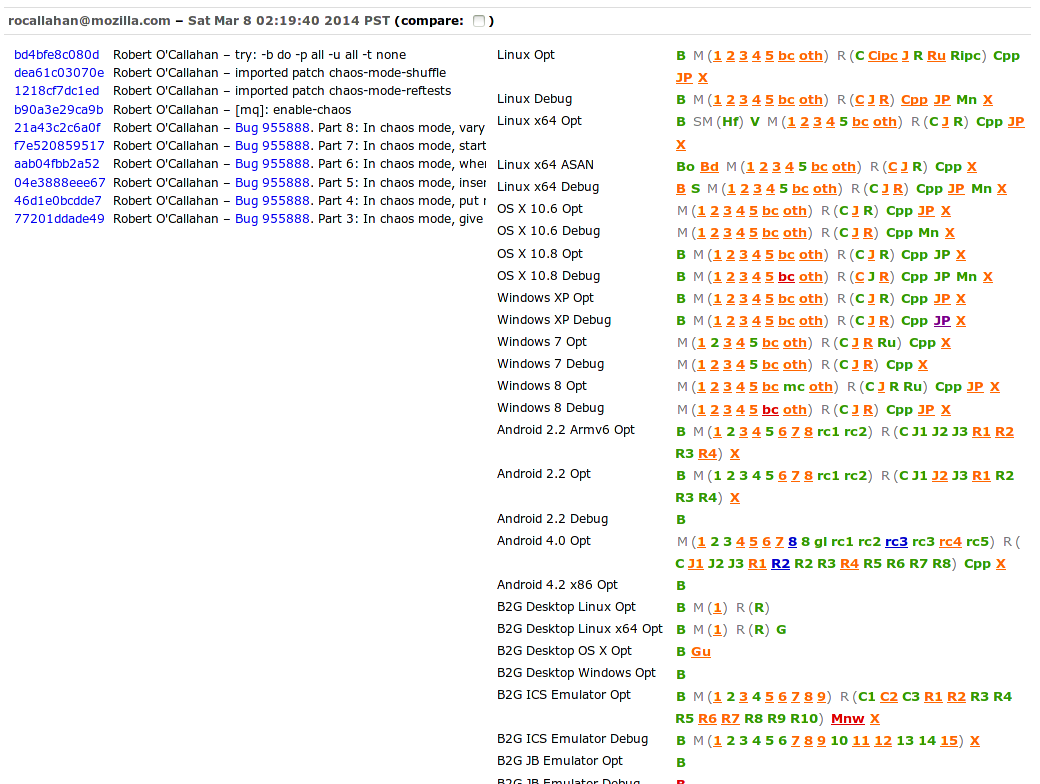Click the 'imported patch chaos-mode-shuffle' message
Image resolution: width=1040 pixels, height=784 pixels.
340,73
